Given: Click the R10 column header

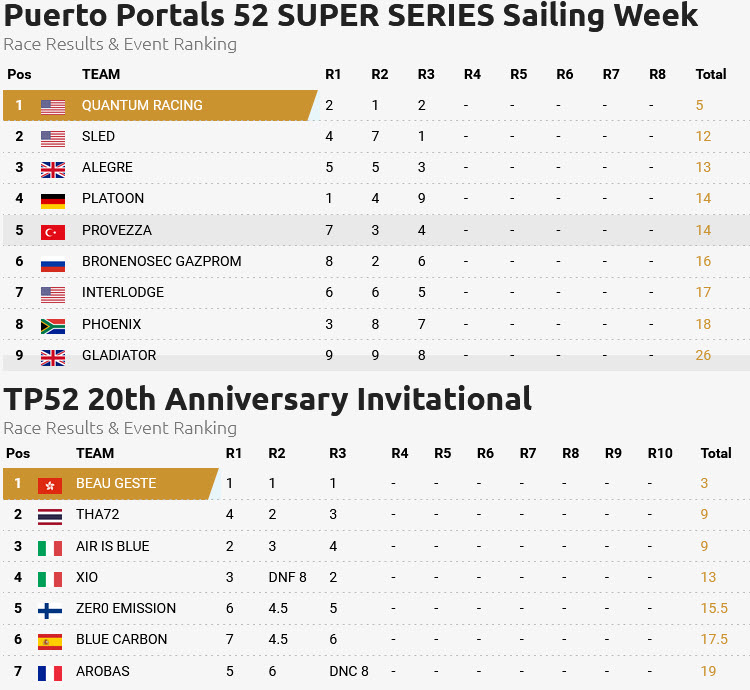Looking at the screenshot, I should (660, 453).
